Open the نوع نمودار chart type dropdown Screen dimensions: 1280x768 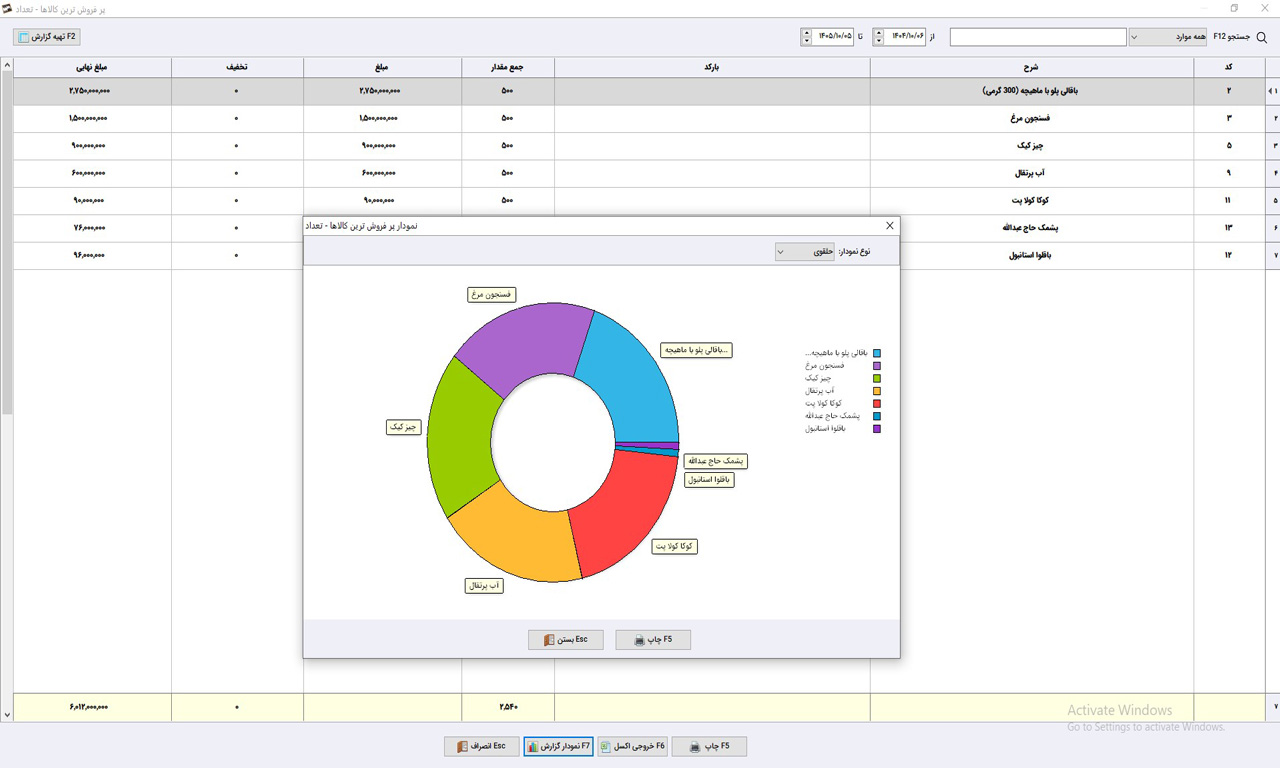click(x=804, y=252)
